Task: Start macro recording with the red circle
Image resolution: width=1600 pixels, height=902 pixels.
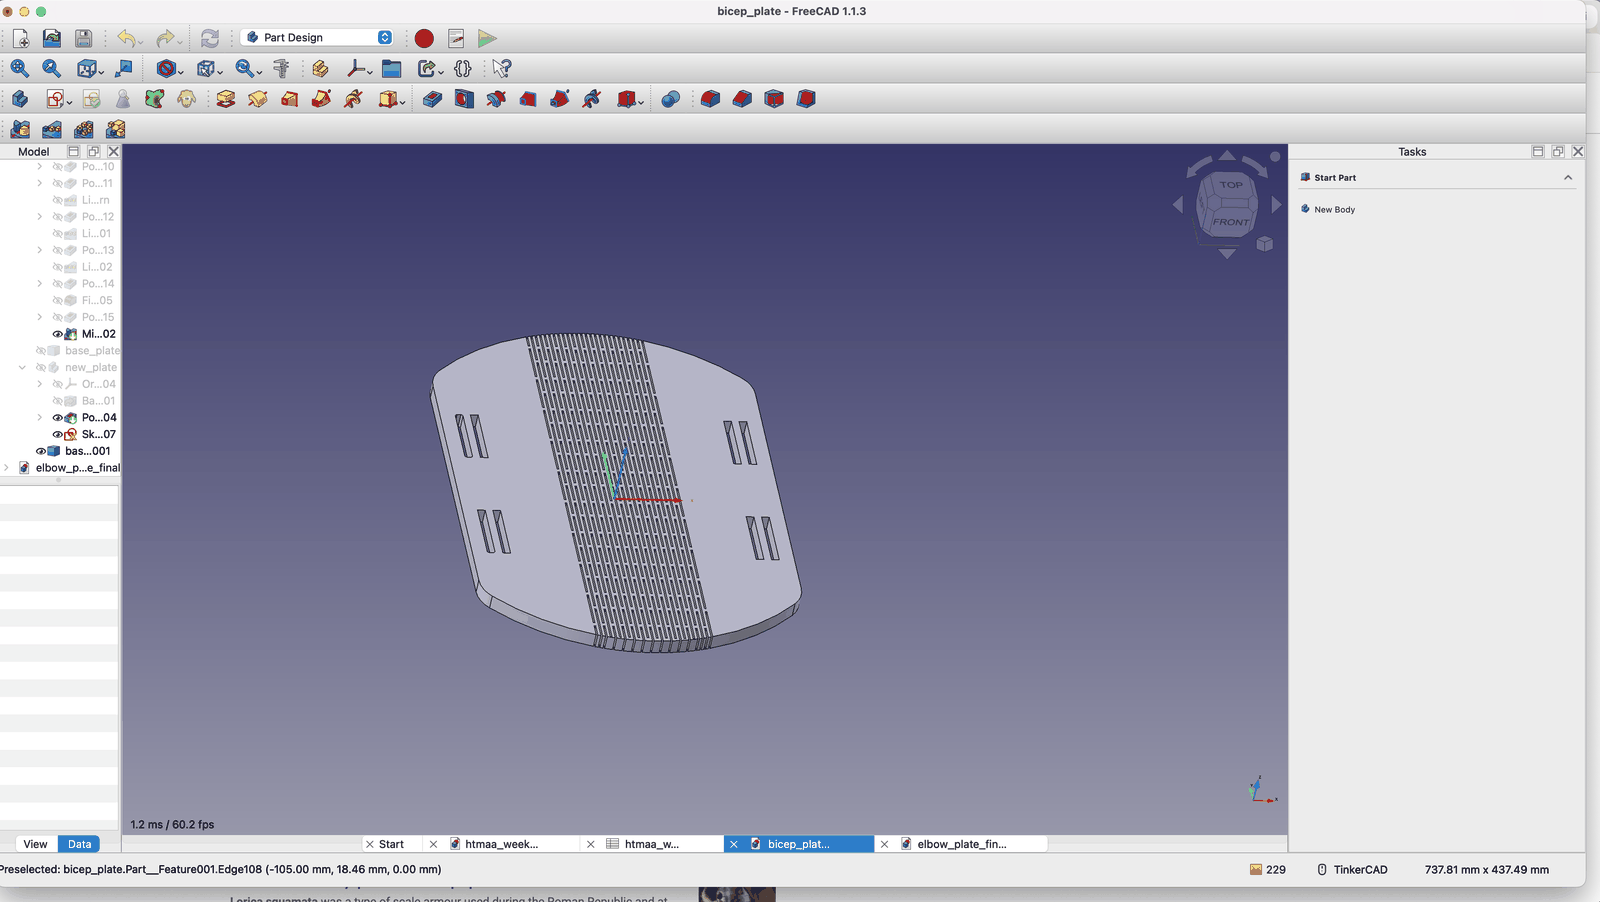Action: [x=424, y=38]
